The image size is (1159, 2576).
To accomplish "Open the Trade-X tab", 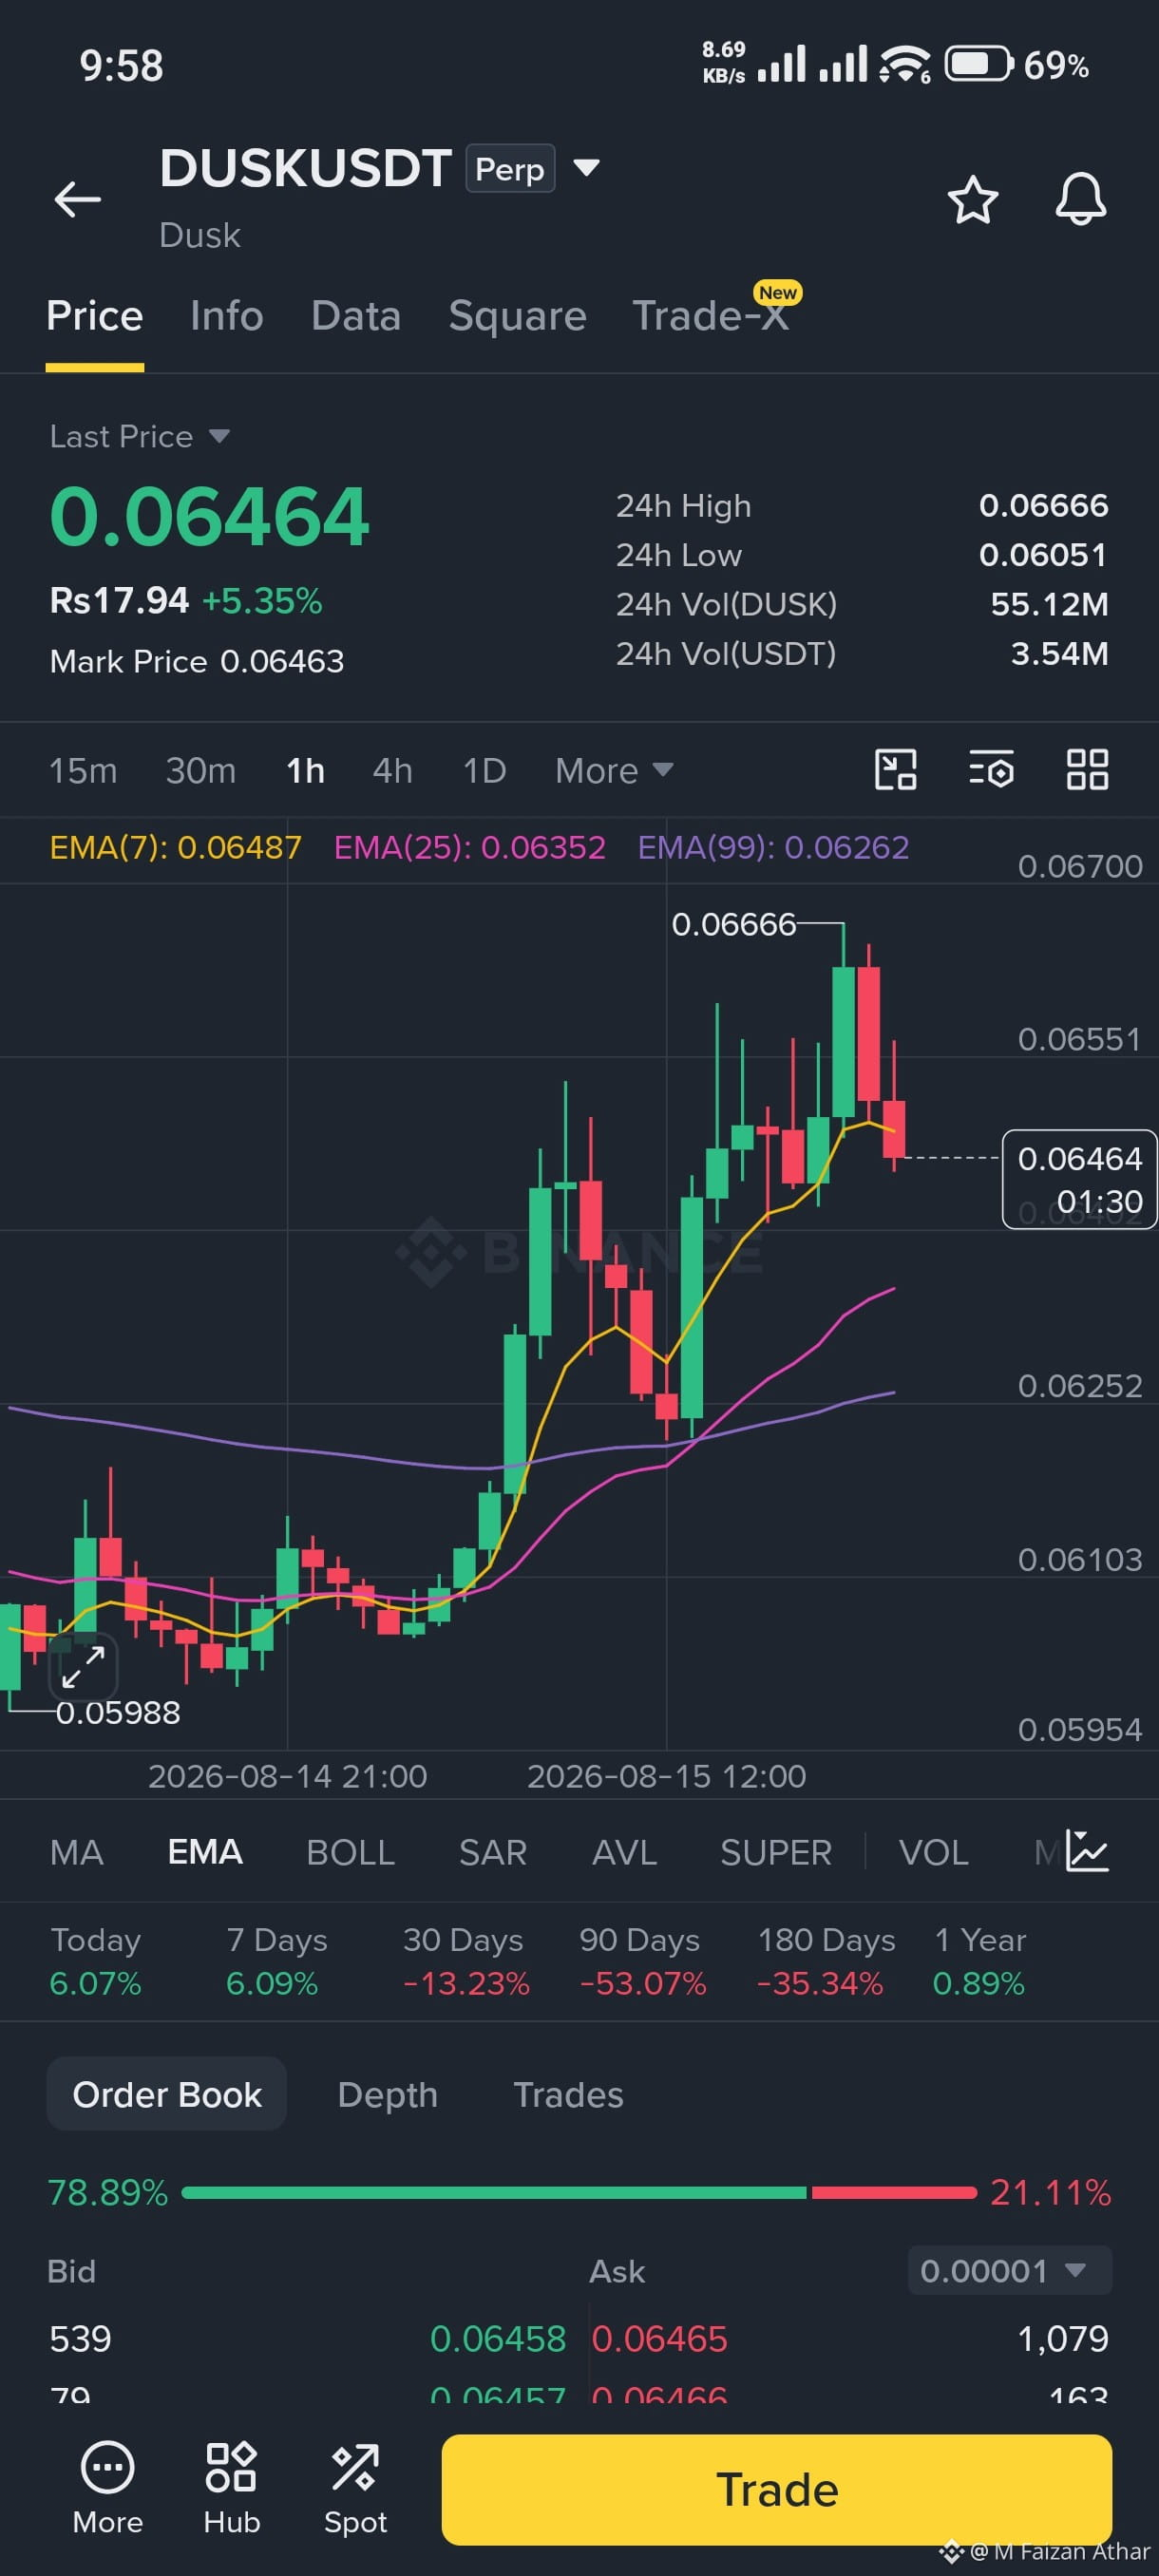I will [x=711, y=316].
